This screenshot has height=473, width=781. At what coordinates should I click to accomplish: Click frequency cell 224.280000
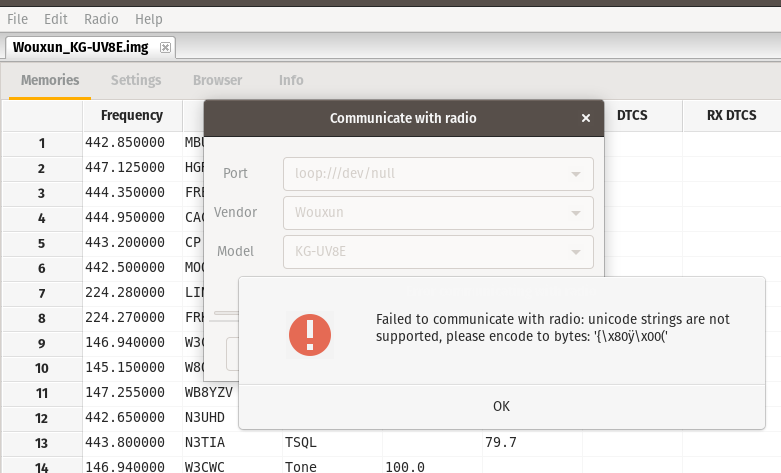[132, 293]
